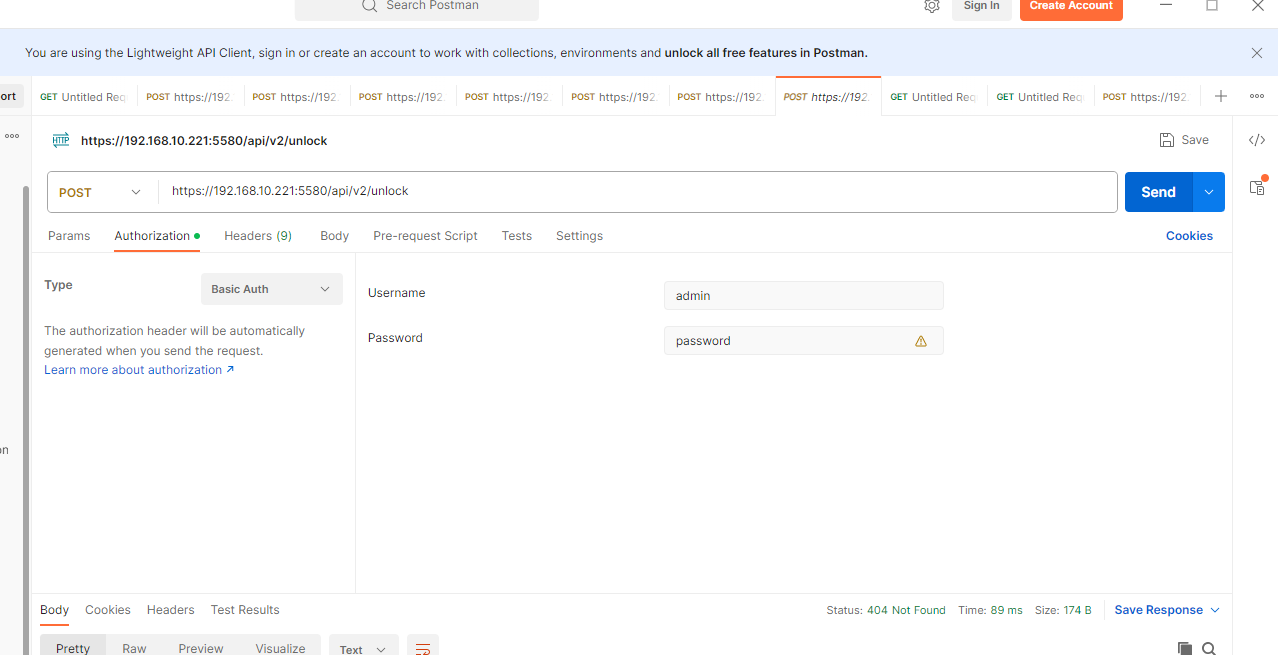Click the Username field containing admin

(803, 296)
